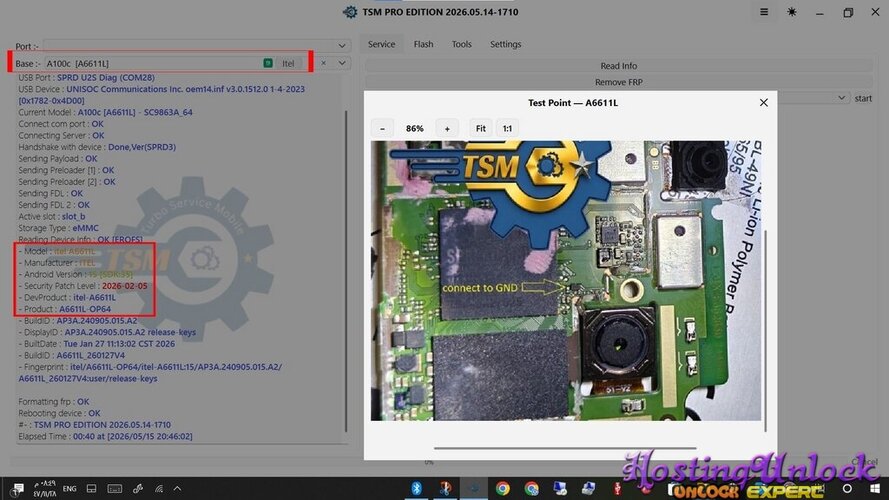
Task: Click the ENG language indicator in taskbar
Action: pyautogui.click(x=69, y=489)
